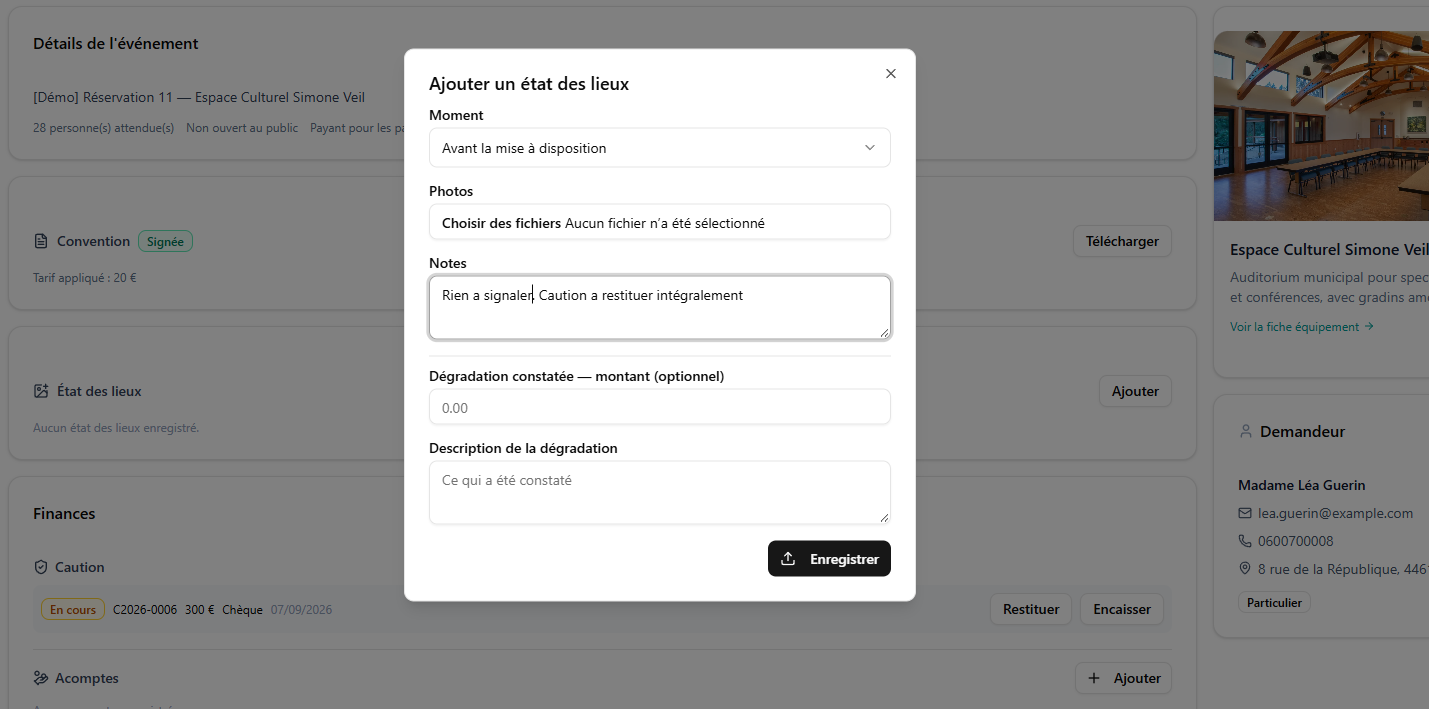The image size is (1429, 709).
Task: Click the Acomptes coins icon
Action: point(41,678)
